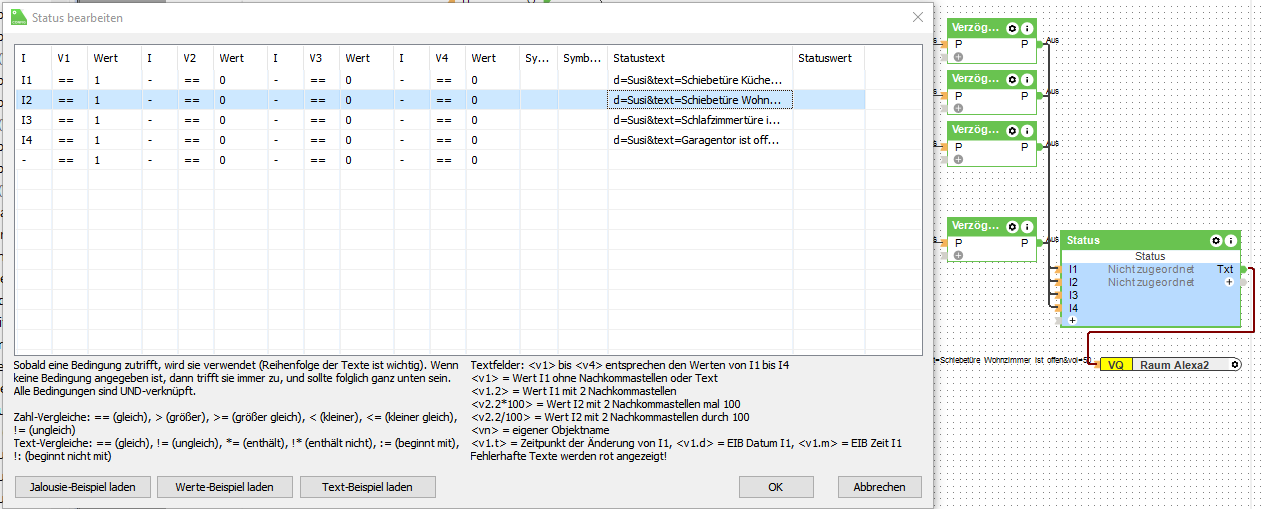This screenshot has width=1261, height=509.
Task: Click info icon of topmost Verzög... block
Action: click(1026, 28)
